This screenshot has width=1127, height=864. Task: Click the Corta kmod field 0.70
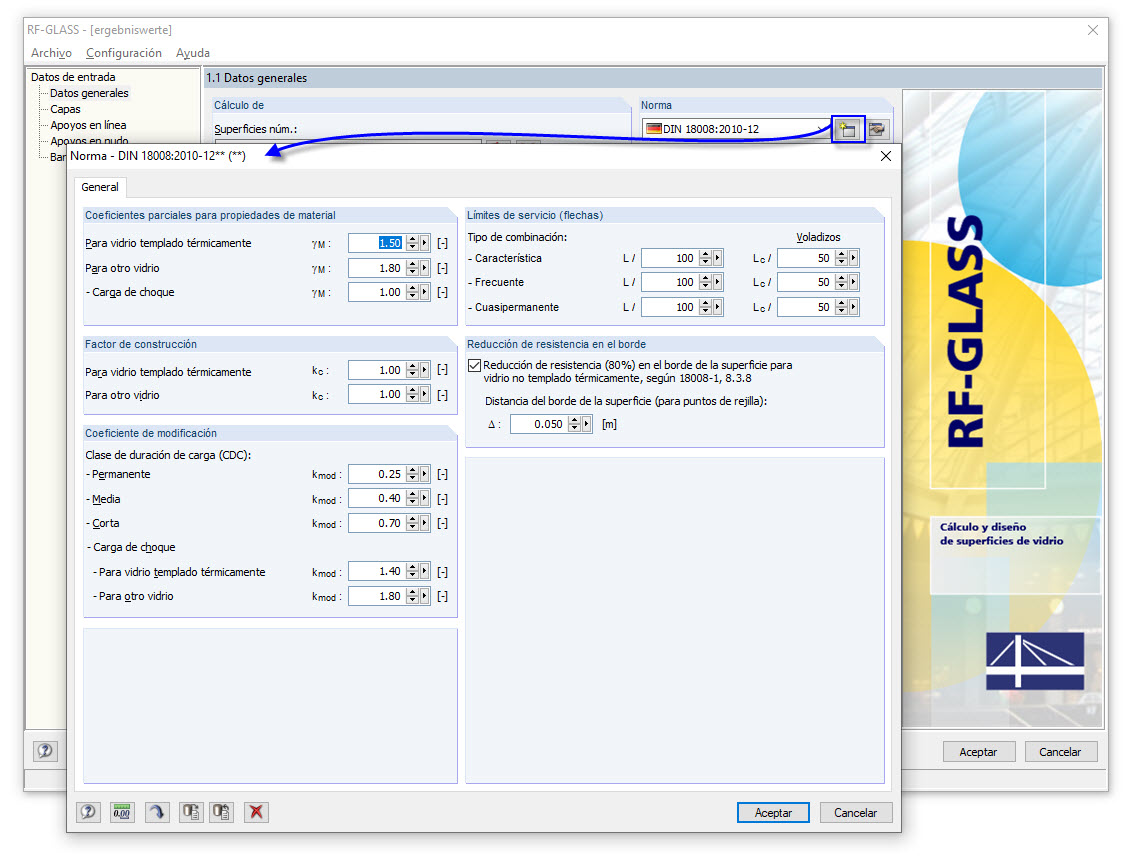377,523
